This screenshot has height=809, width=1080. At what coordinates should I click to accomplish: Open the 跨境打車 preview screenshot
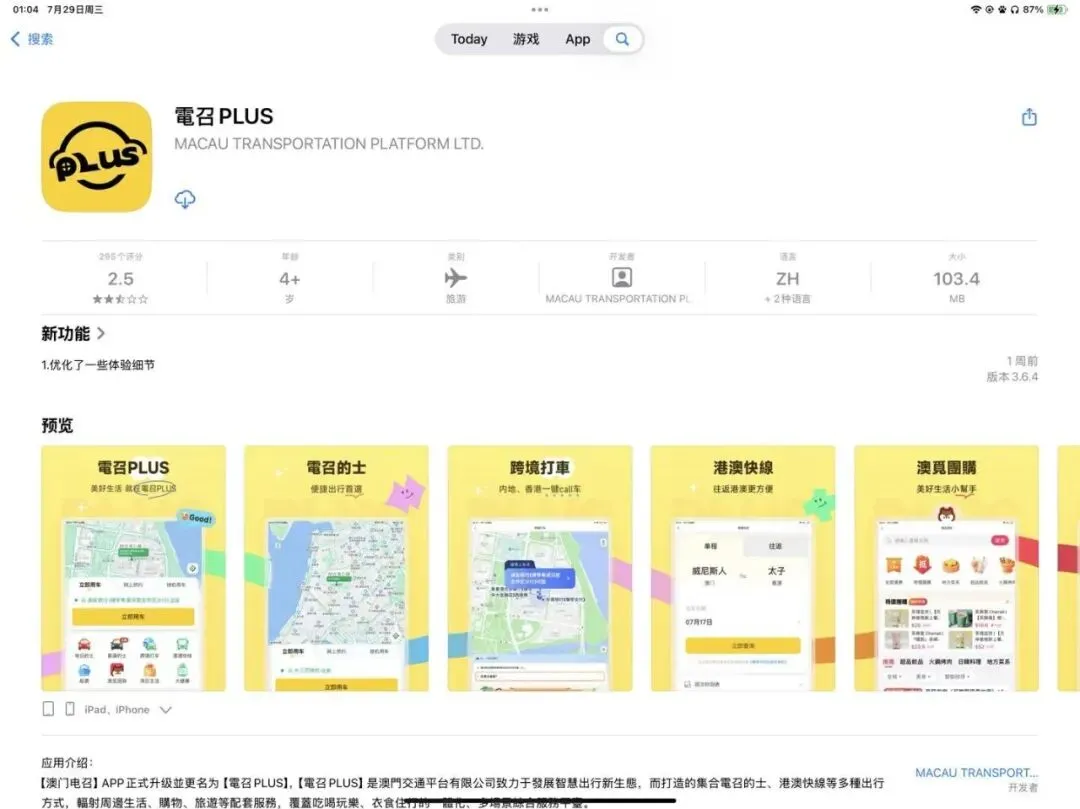coord(540,568)
